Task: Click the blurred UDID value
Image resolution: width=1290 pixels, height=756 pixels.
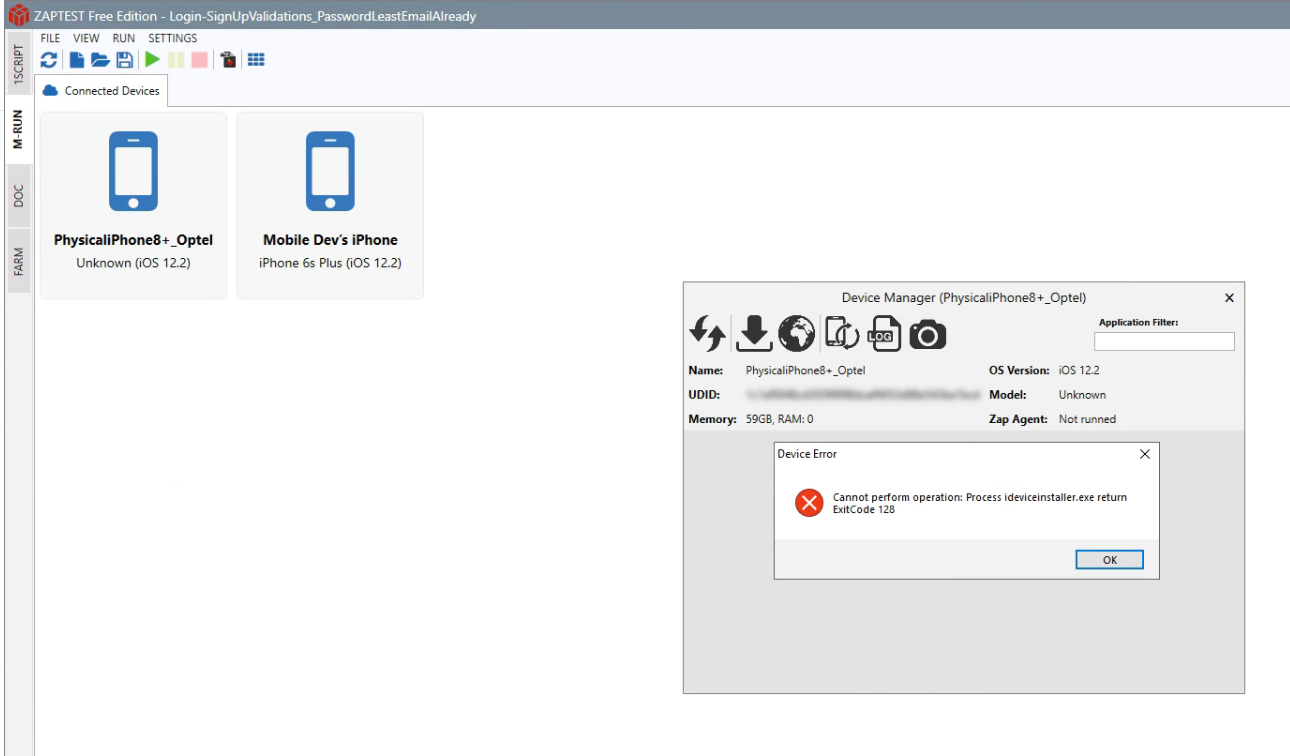Action: [x=862, y=395]
